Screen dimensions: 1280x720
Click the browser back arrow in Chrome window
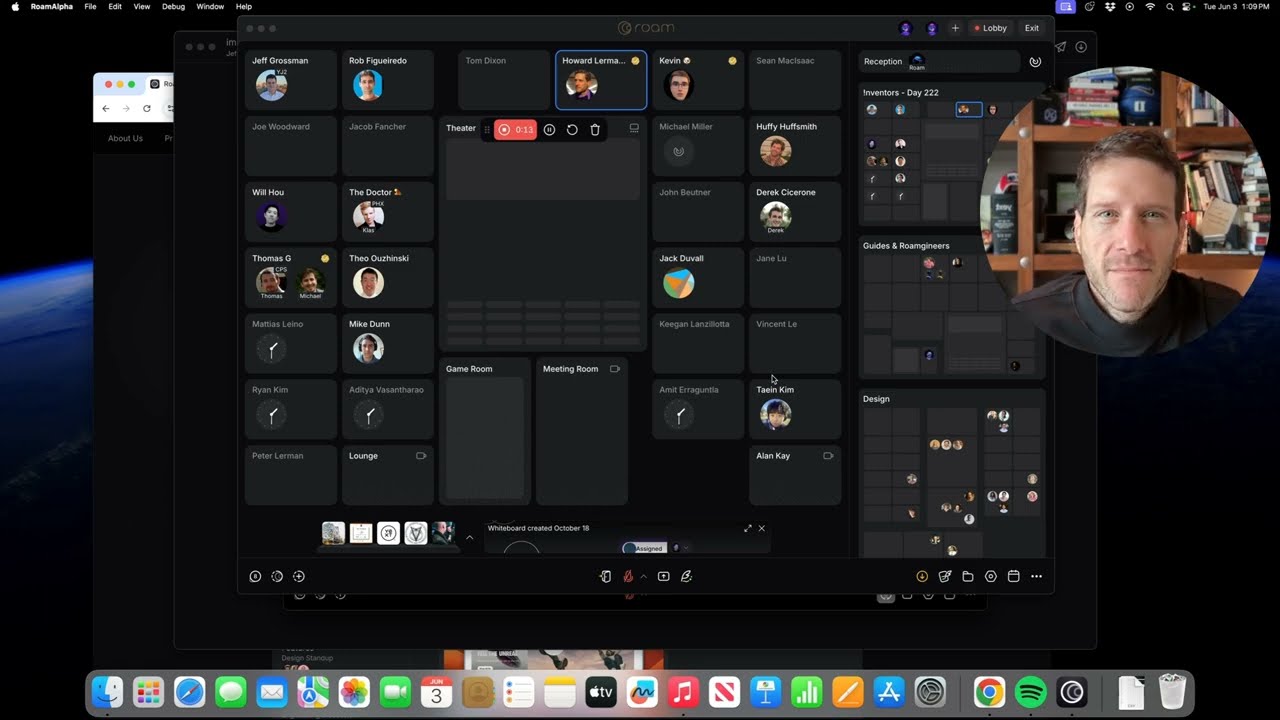pos(105,108)
